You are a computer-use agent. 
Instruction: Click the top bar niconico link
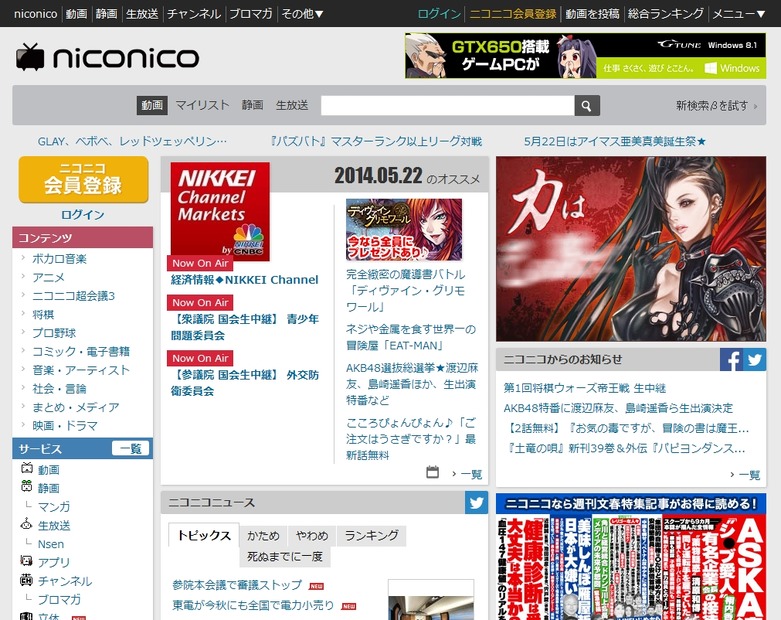pos(35,14)
